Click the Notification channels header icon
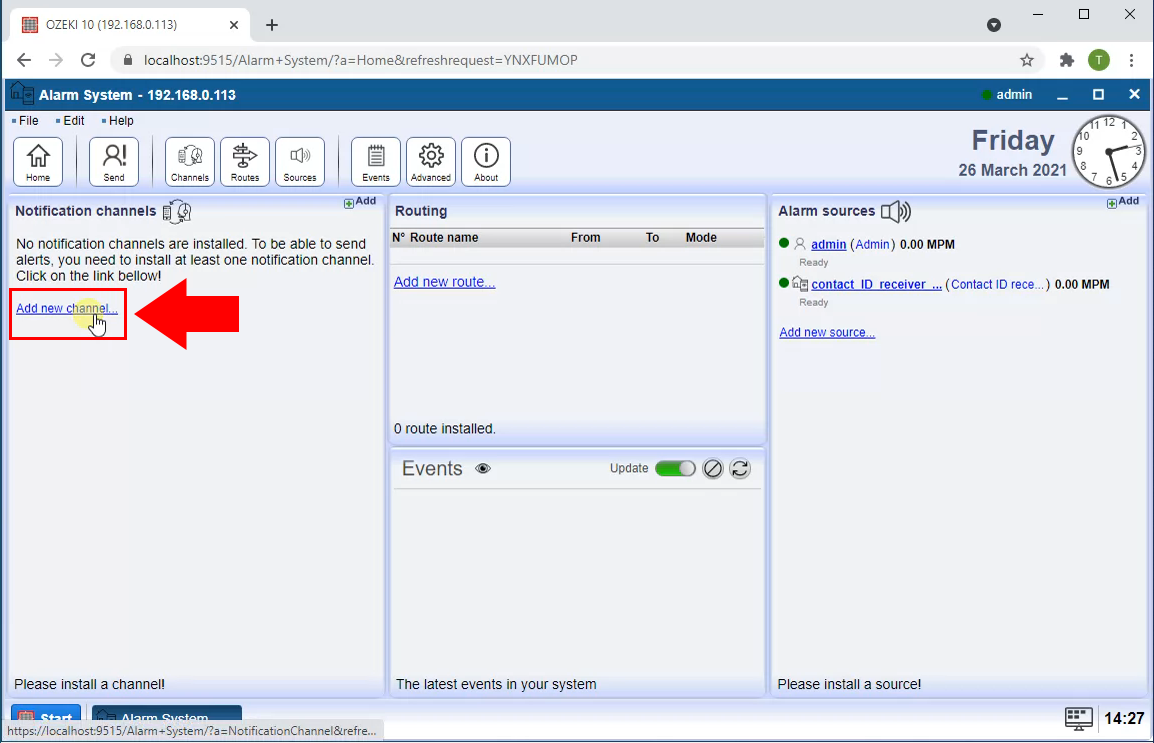 177,212
